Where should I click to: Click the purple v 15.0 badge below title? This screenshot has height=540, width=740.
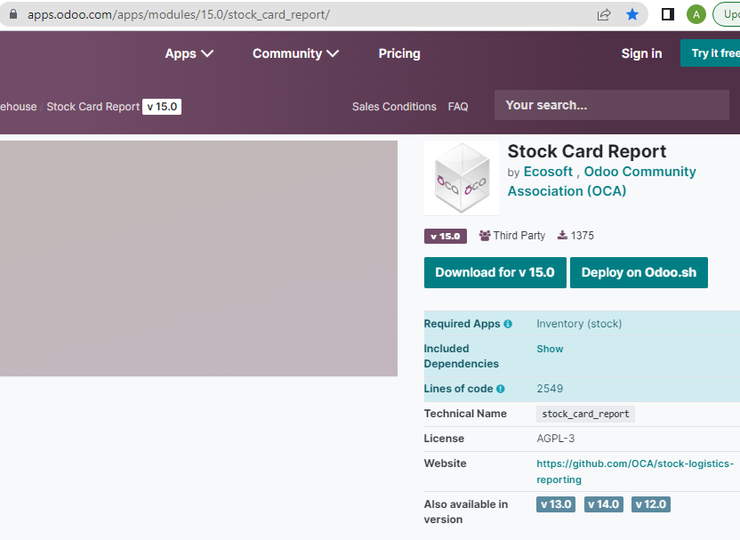click(446, 236)
